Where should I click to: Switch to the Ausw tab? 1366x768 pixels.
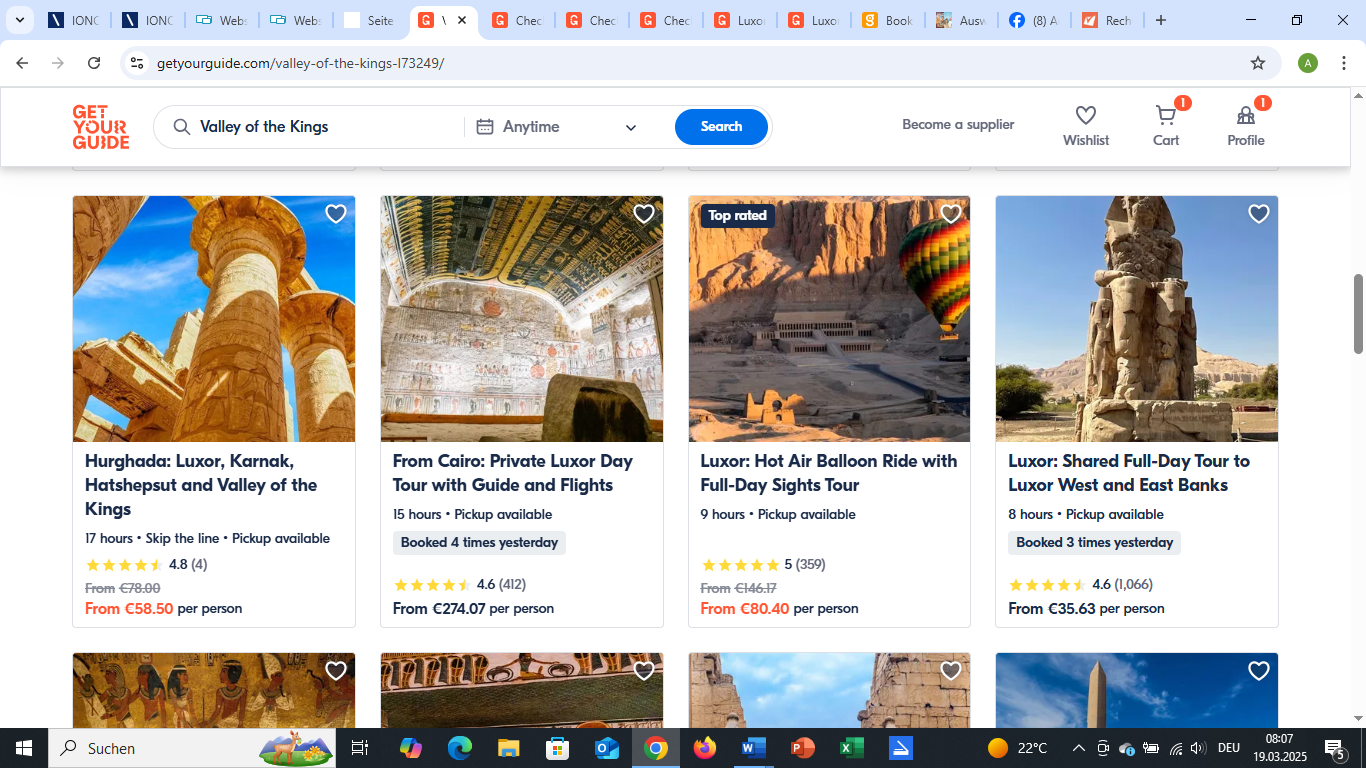click(961, 20)
